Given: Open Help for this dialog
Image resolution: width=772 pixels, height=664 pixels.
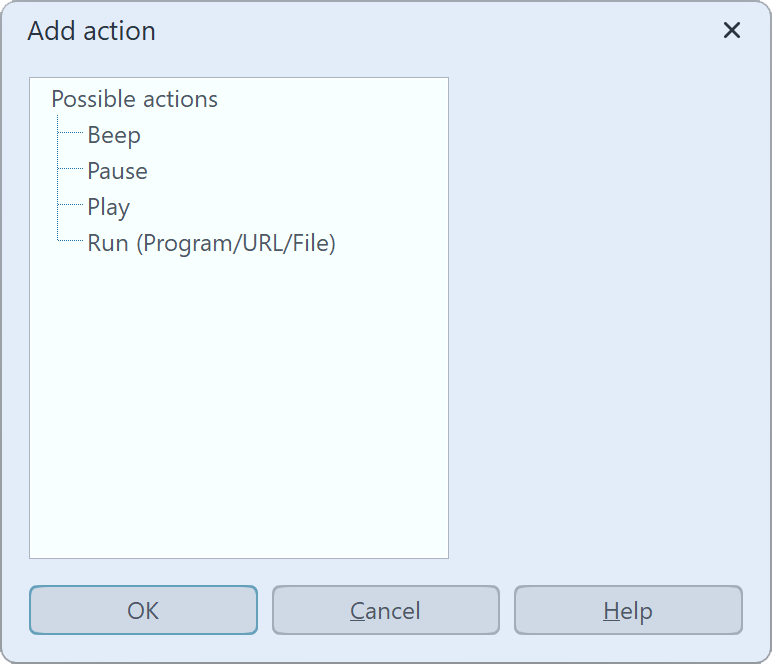Looking at the screenshot, I should [628, 610].
